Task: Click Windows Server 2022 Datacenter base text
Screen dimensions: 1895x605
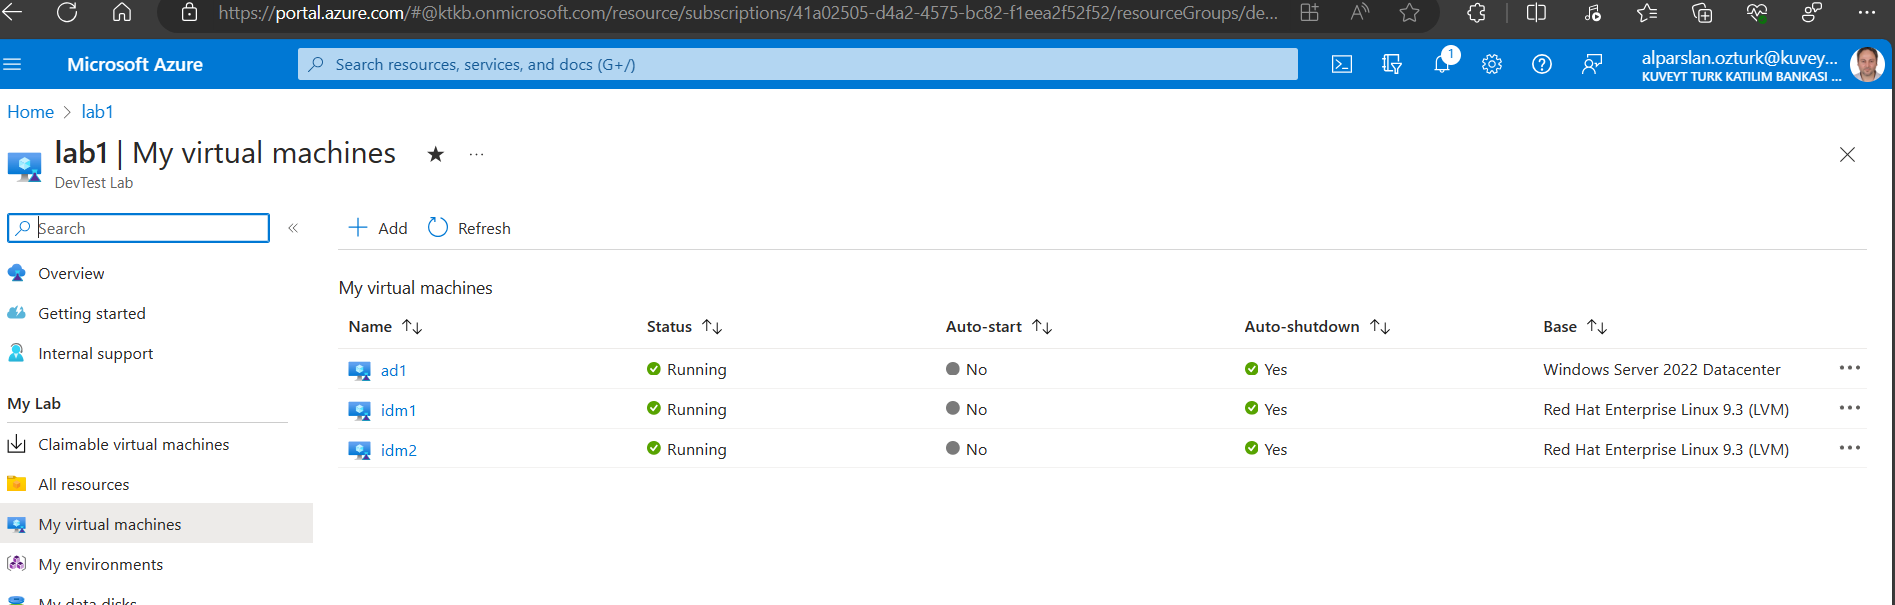Action: (1661, 369)
